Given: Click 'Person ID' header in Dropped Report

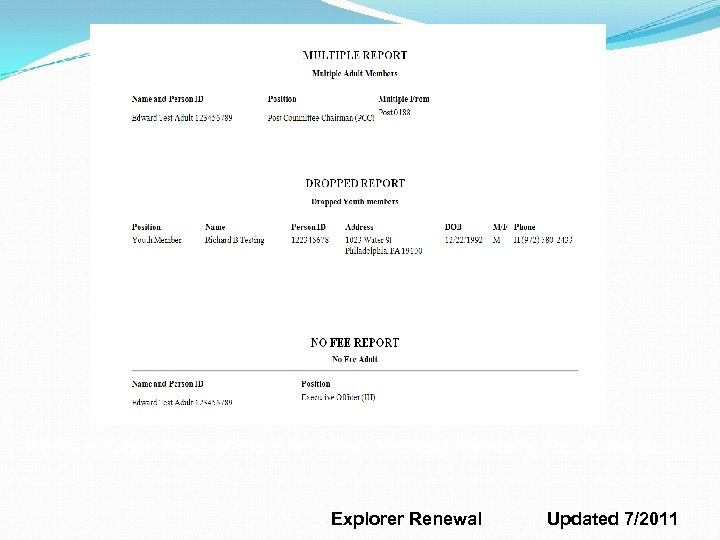Looking at the screenshot, I should coord(308,227).
